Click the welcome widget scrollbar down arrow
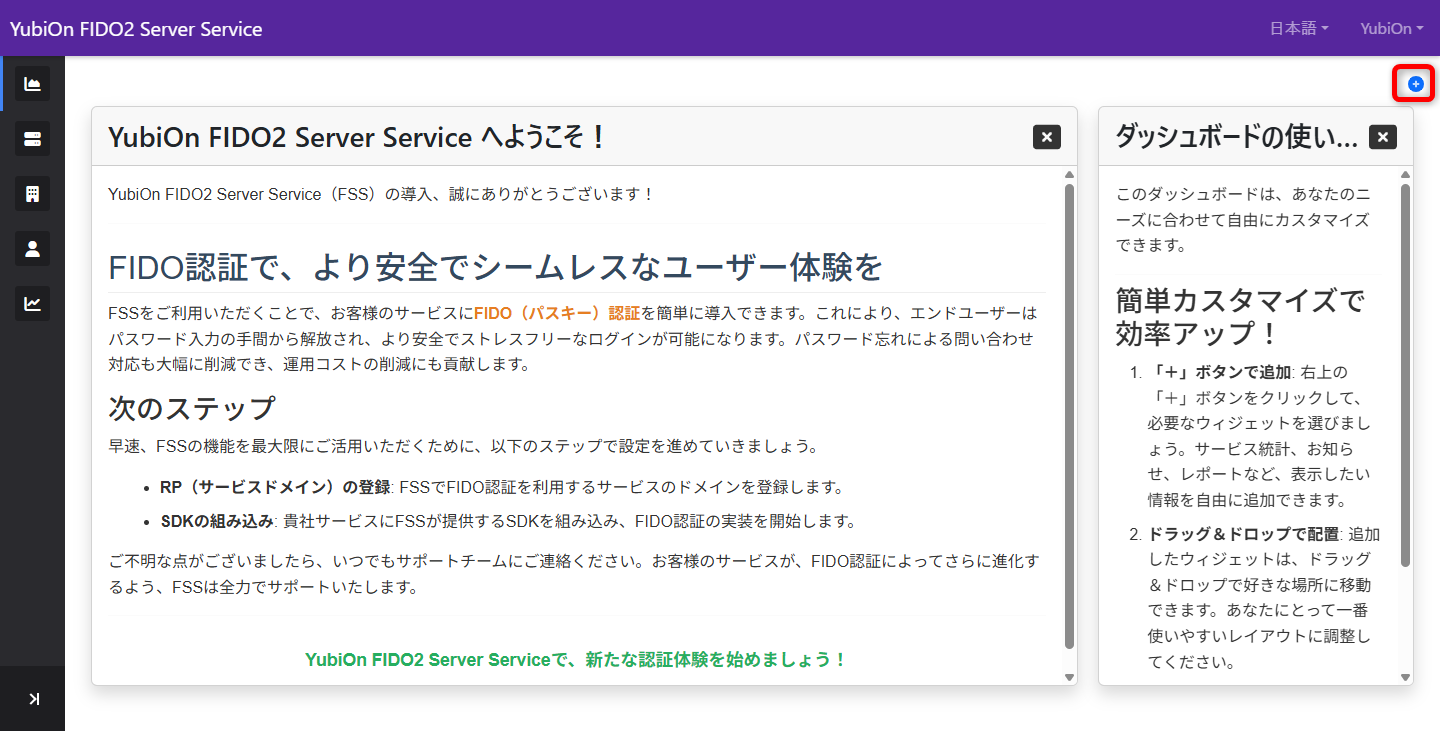 [x=1069, y=677]
